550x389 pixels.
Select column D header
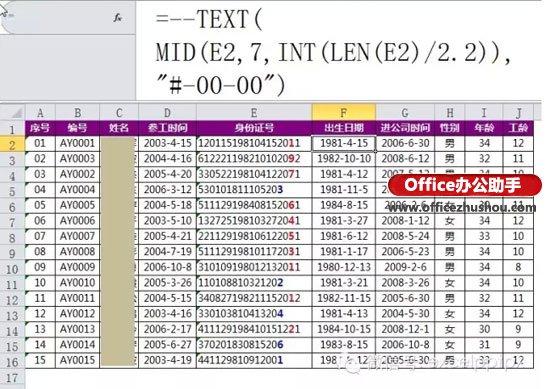point(167,113)
